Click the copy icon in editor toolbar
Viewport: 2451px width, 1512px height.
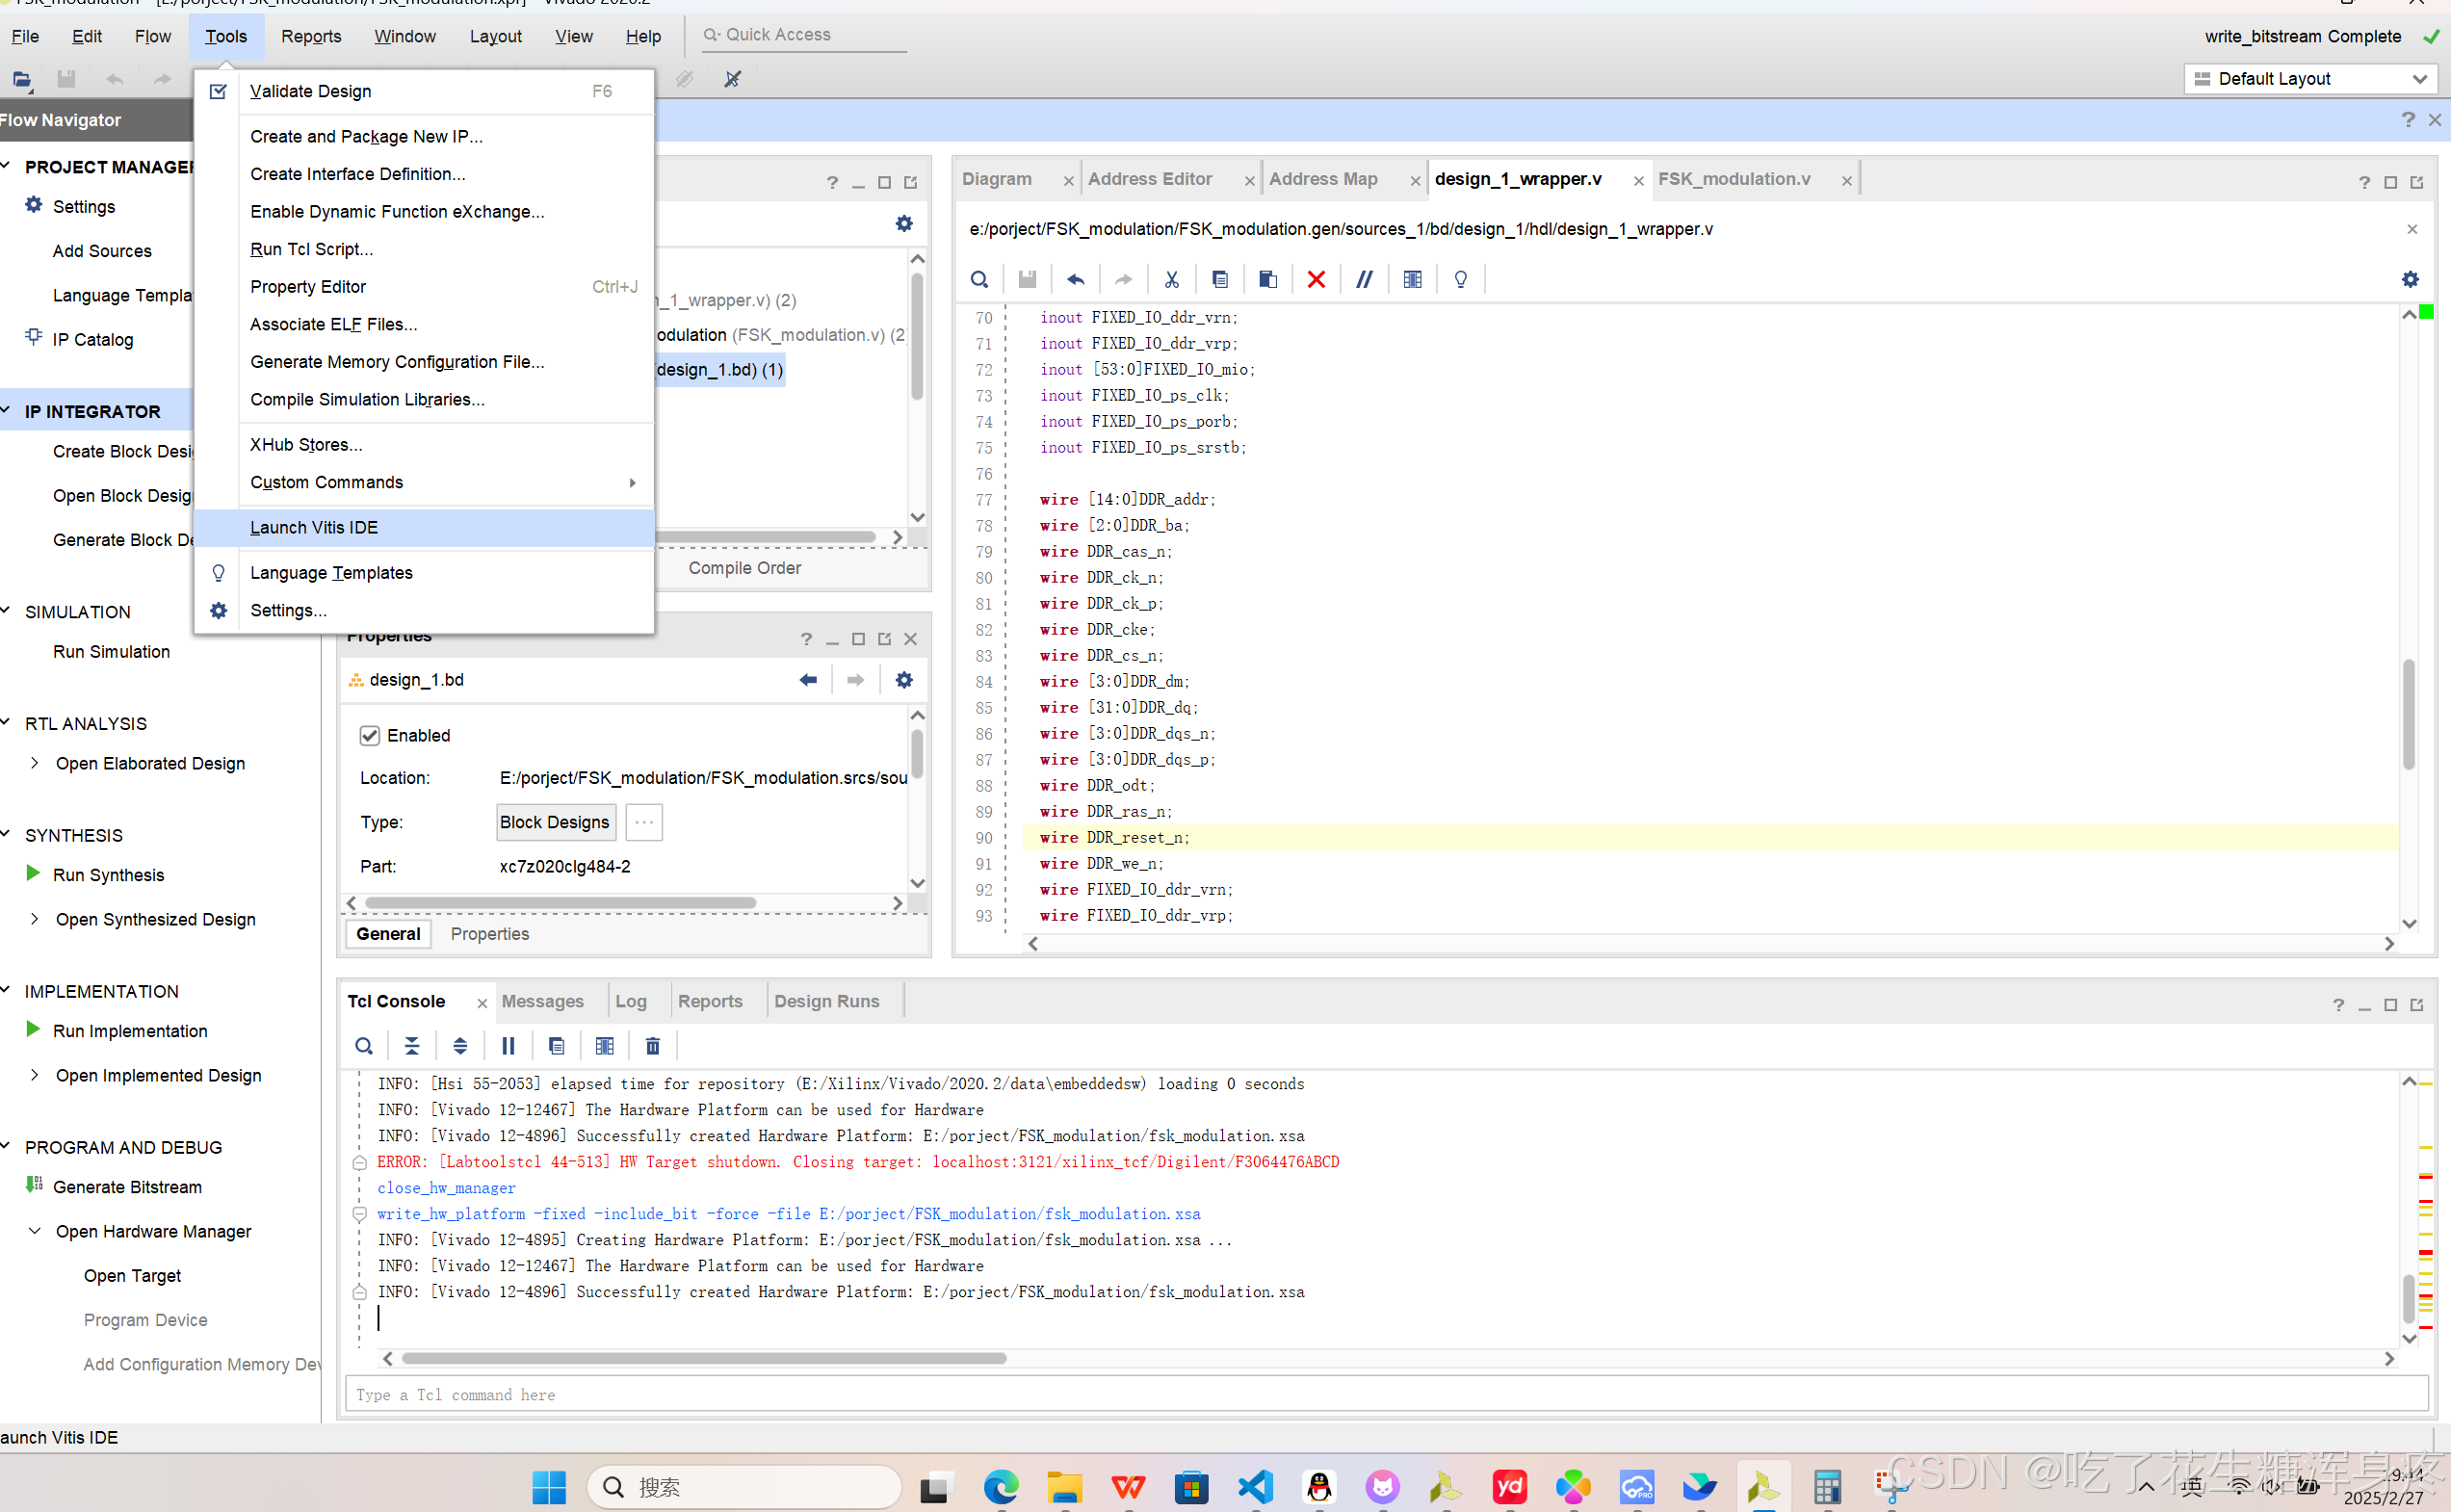pyautogui.click(x=1219, y=280)
